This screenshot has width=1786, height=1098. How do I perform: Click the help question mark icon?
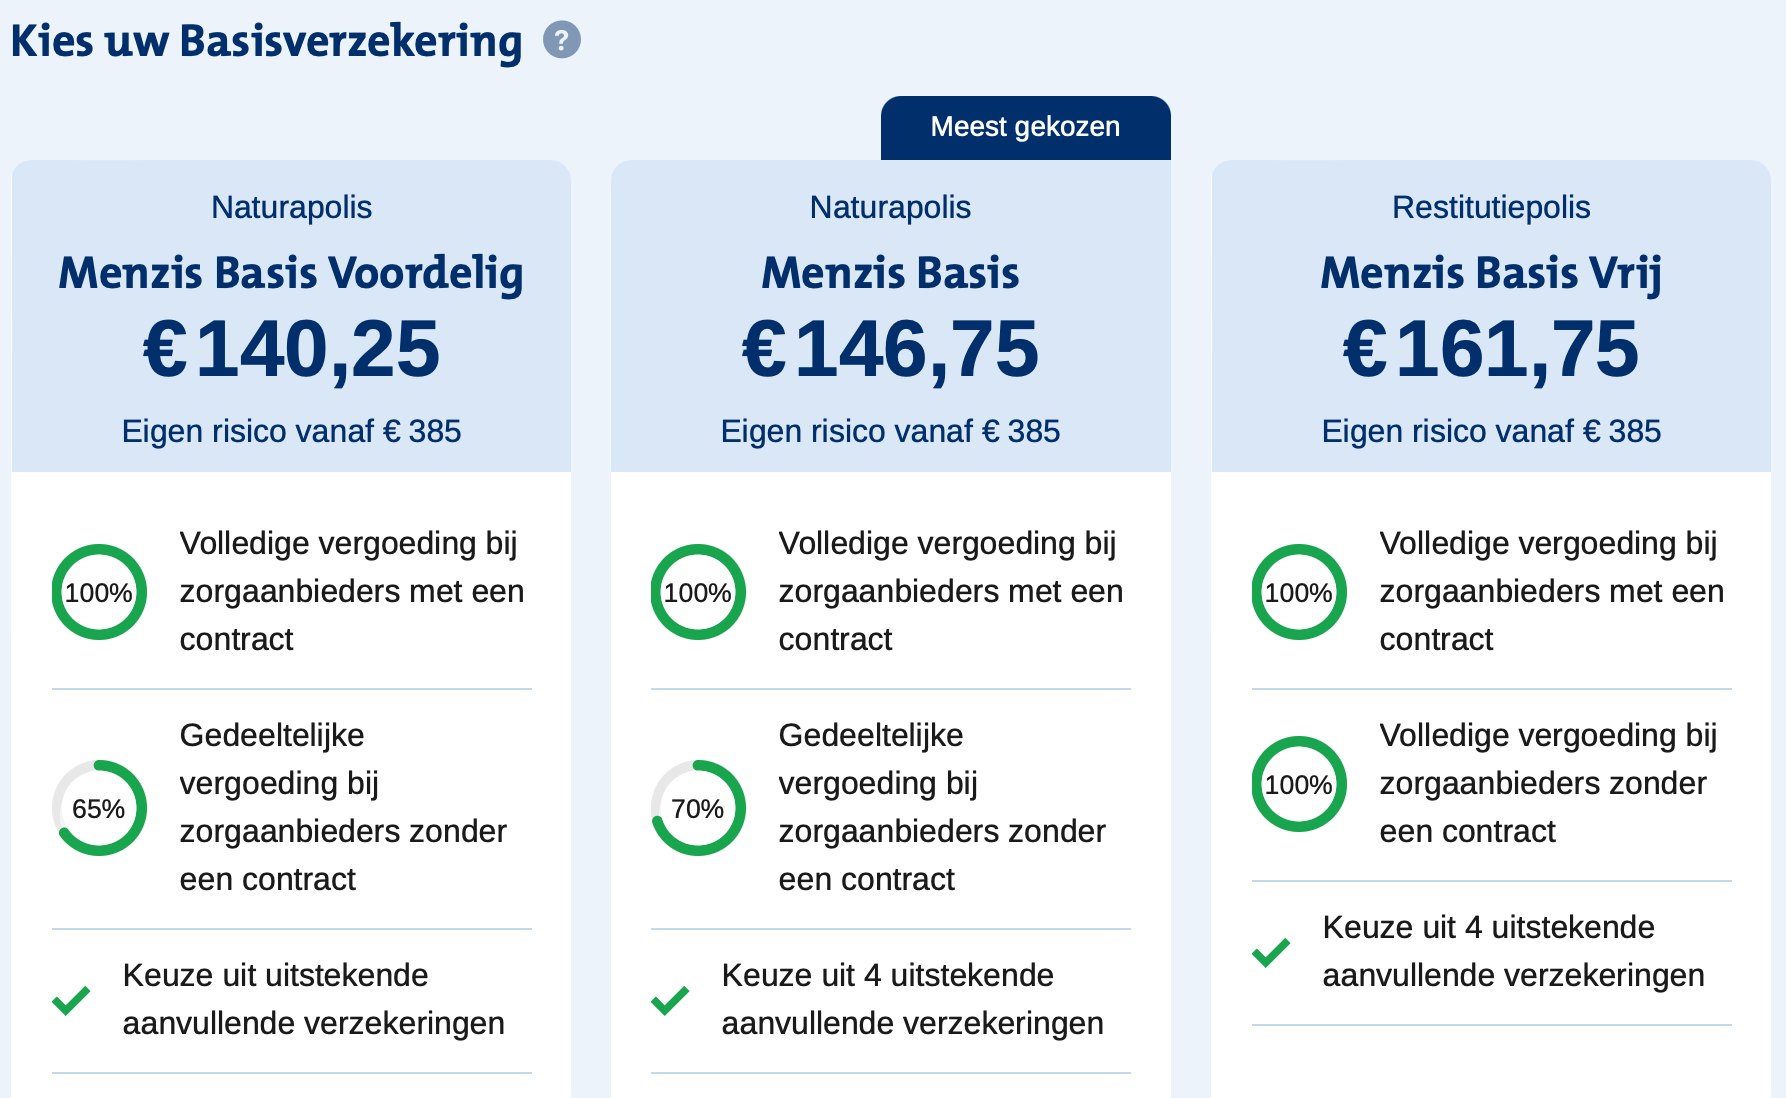(561, 40)
